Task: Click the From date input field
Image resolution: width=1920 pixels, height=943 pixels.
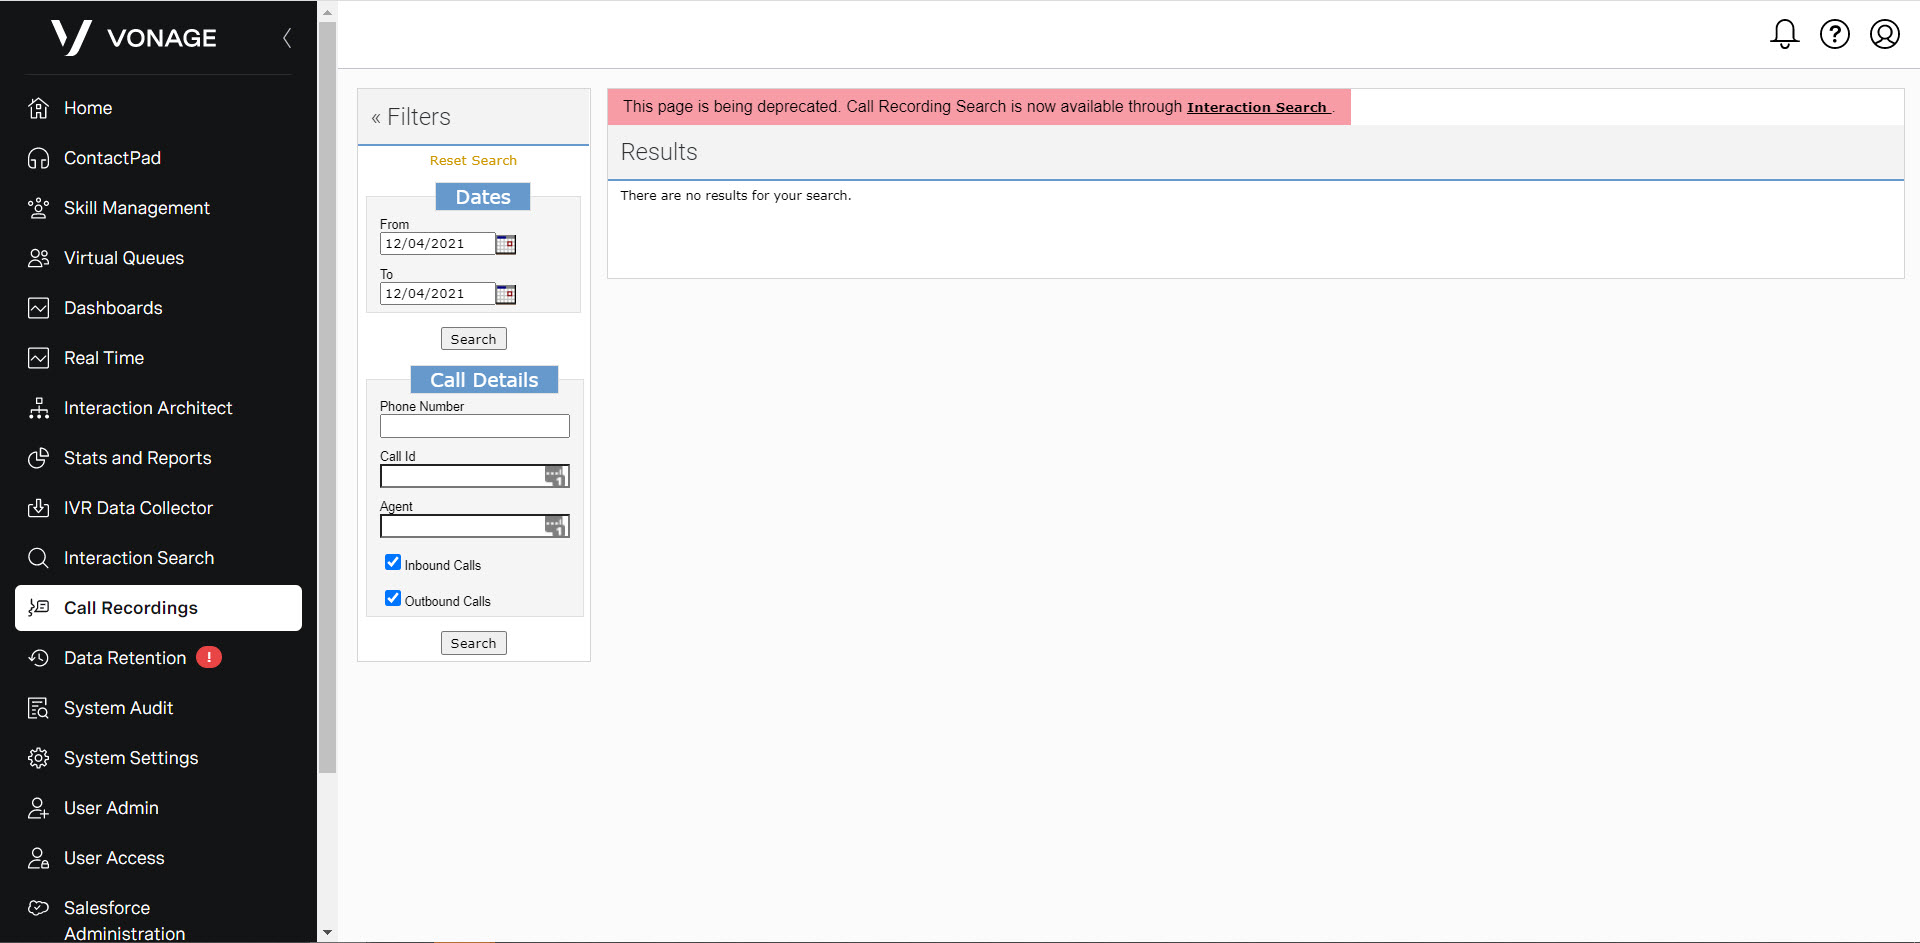Action: [437, 243]
